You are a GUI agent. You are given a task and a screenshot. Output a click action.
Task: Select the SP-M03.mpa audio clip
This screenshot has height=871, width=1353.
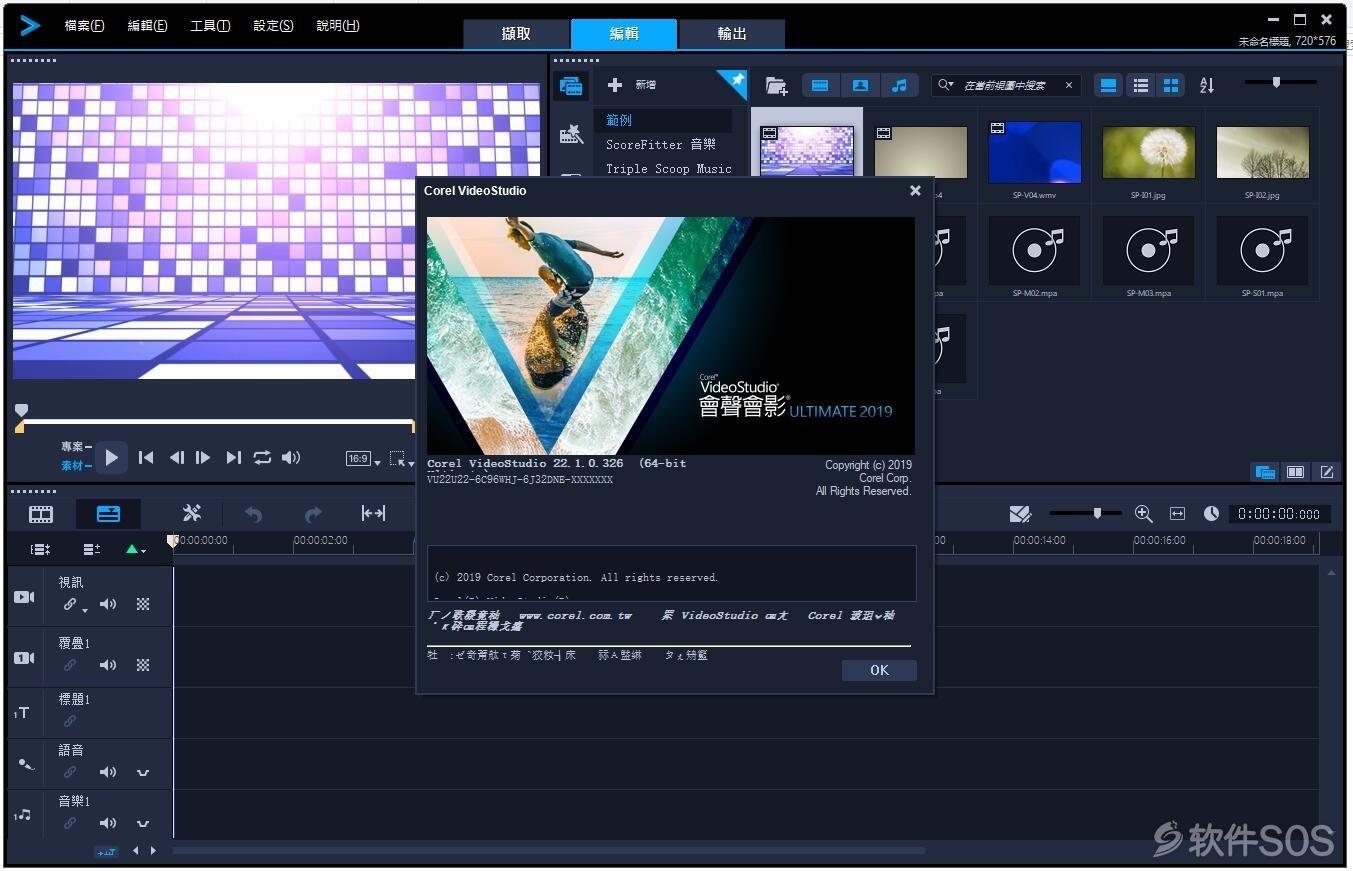pyautogui.click(x=1149, y=250)
